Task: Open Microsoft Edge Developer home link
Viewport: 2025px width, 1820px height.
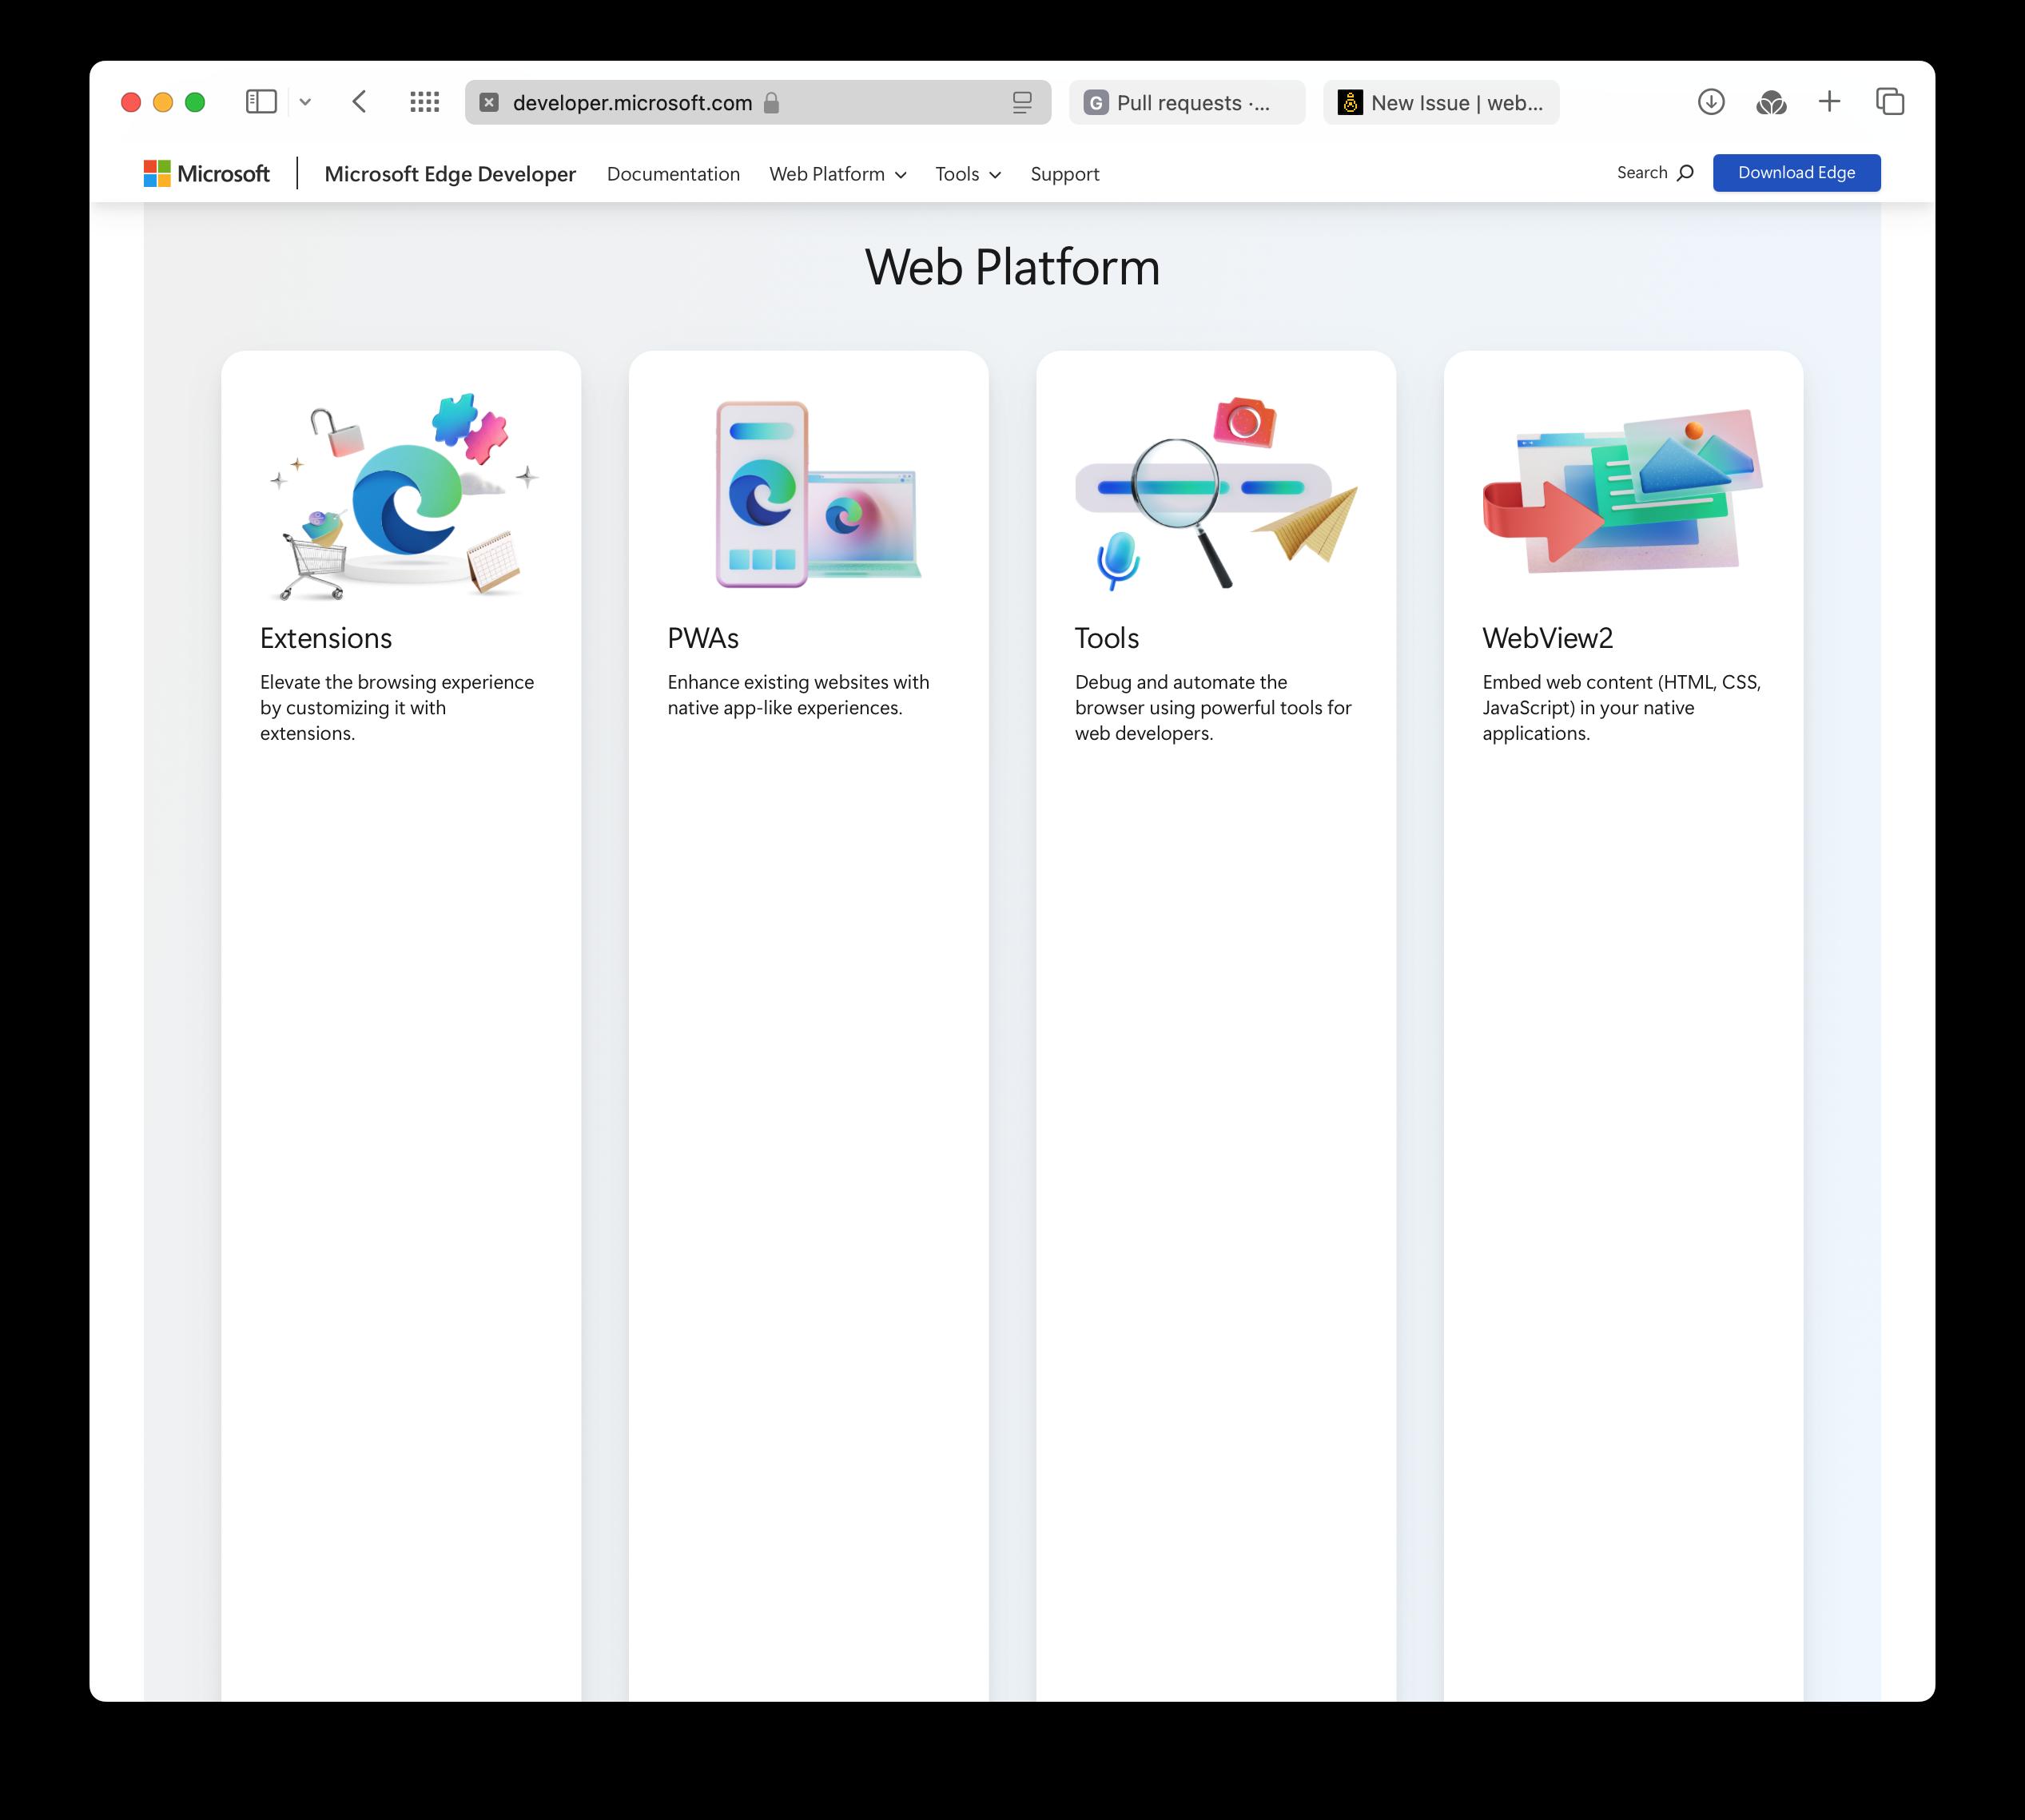Action: (450, 174)
